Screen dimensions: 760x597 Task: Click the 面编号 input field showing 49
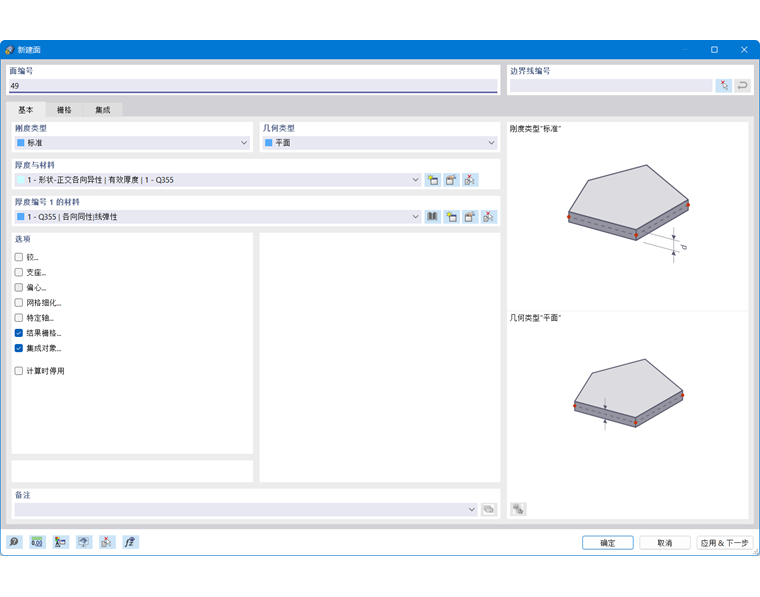(x=253, y=86)
